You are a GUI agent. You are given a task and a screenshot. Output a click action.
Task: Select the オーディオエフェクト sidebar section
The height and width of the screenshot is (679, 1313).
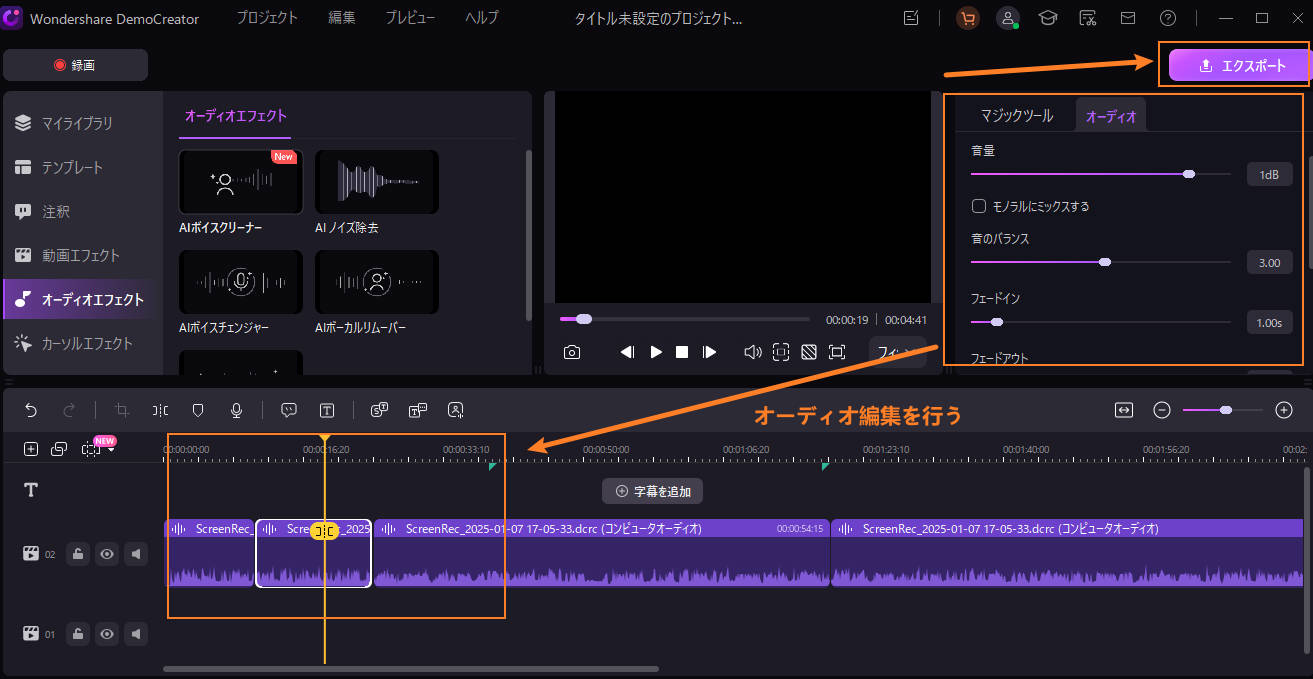coord(80,299)
